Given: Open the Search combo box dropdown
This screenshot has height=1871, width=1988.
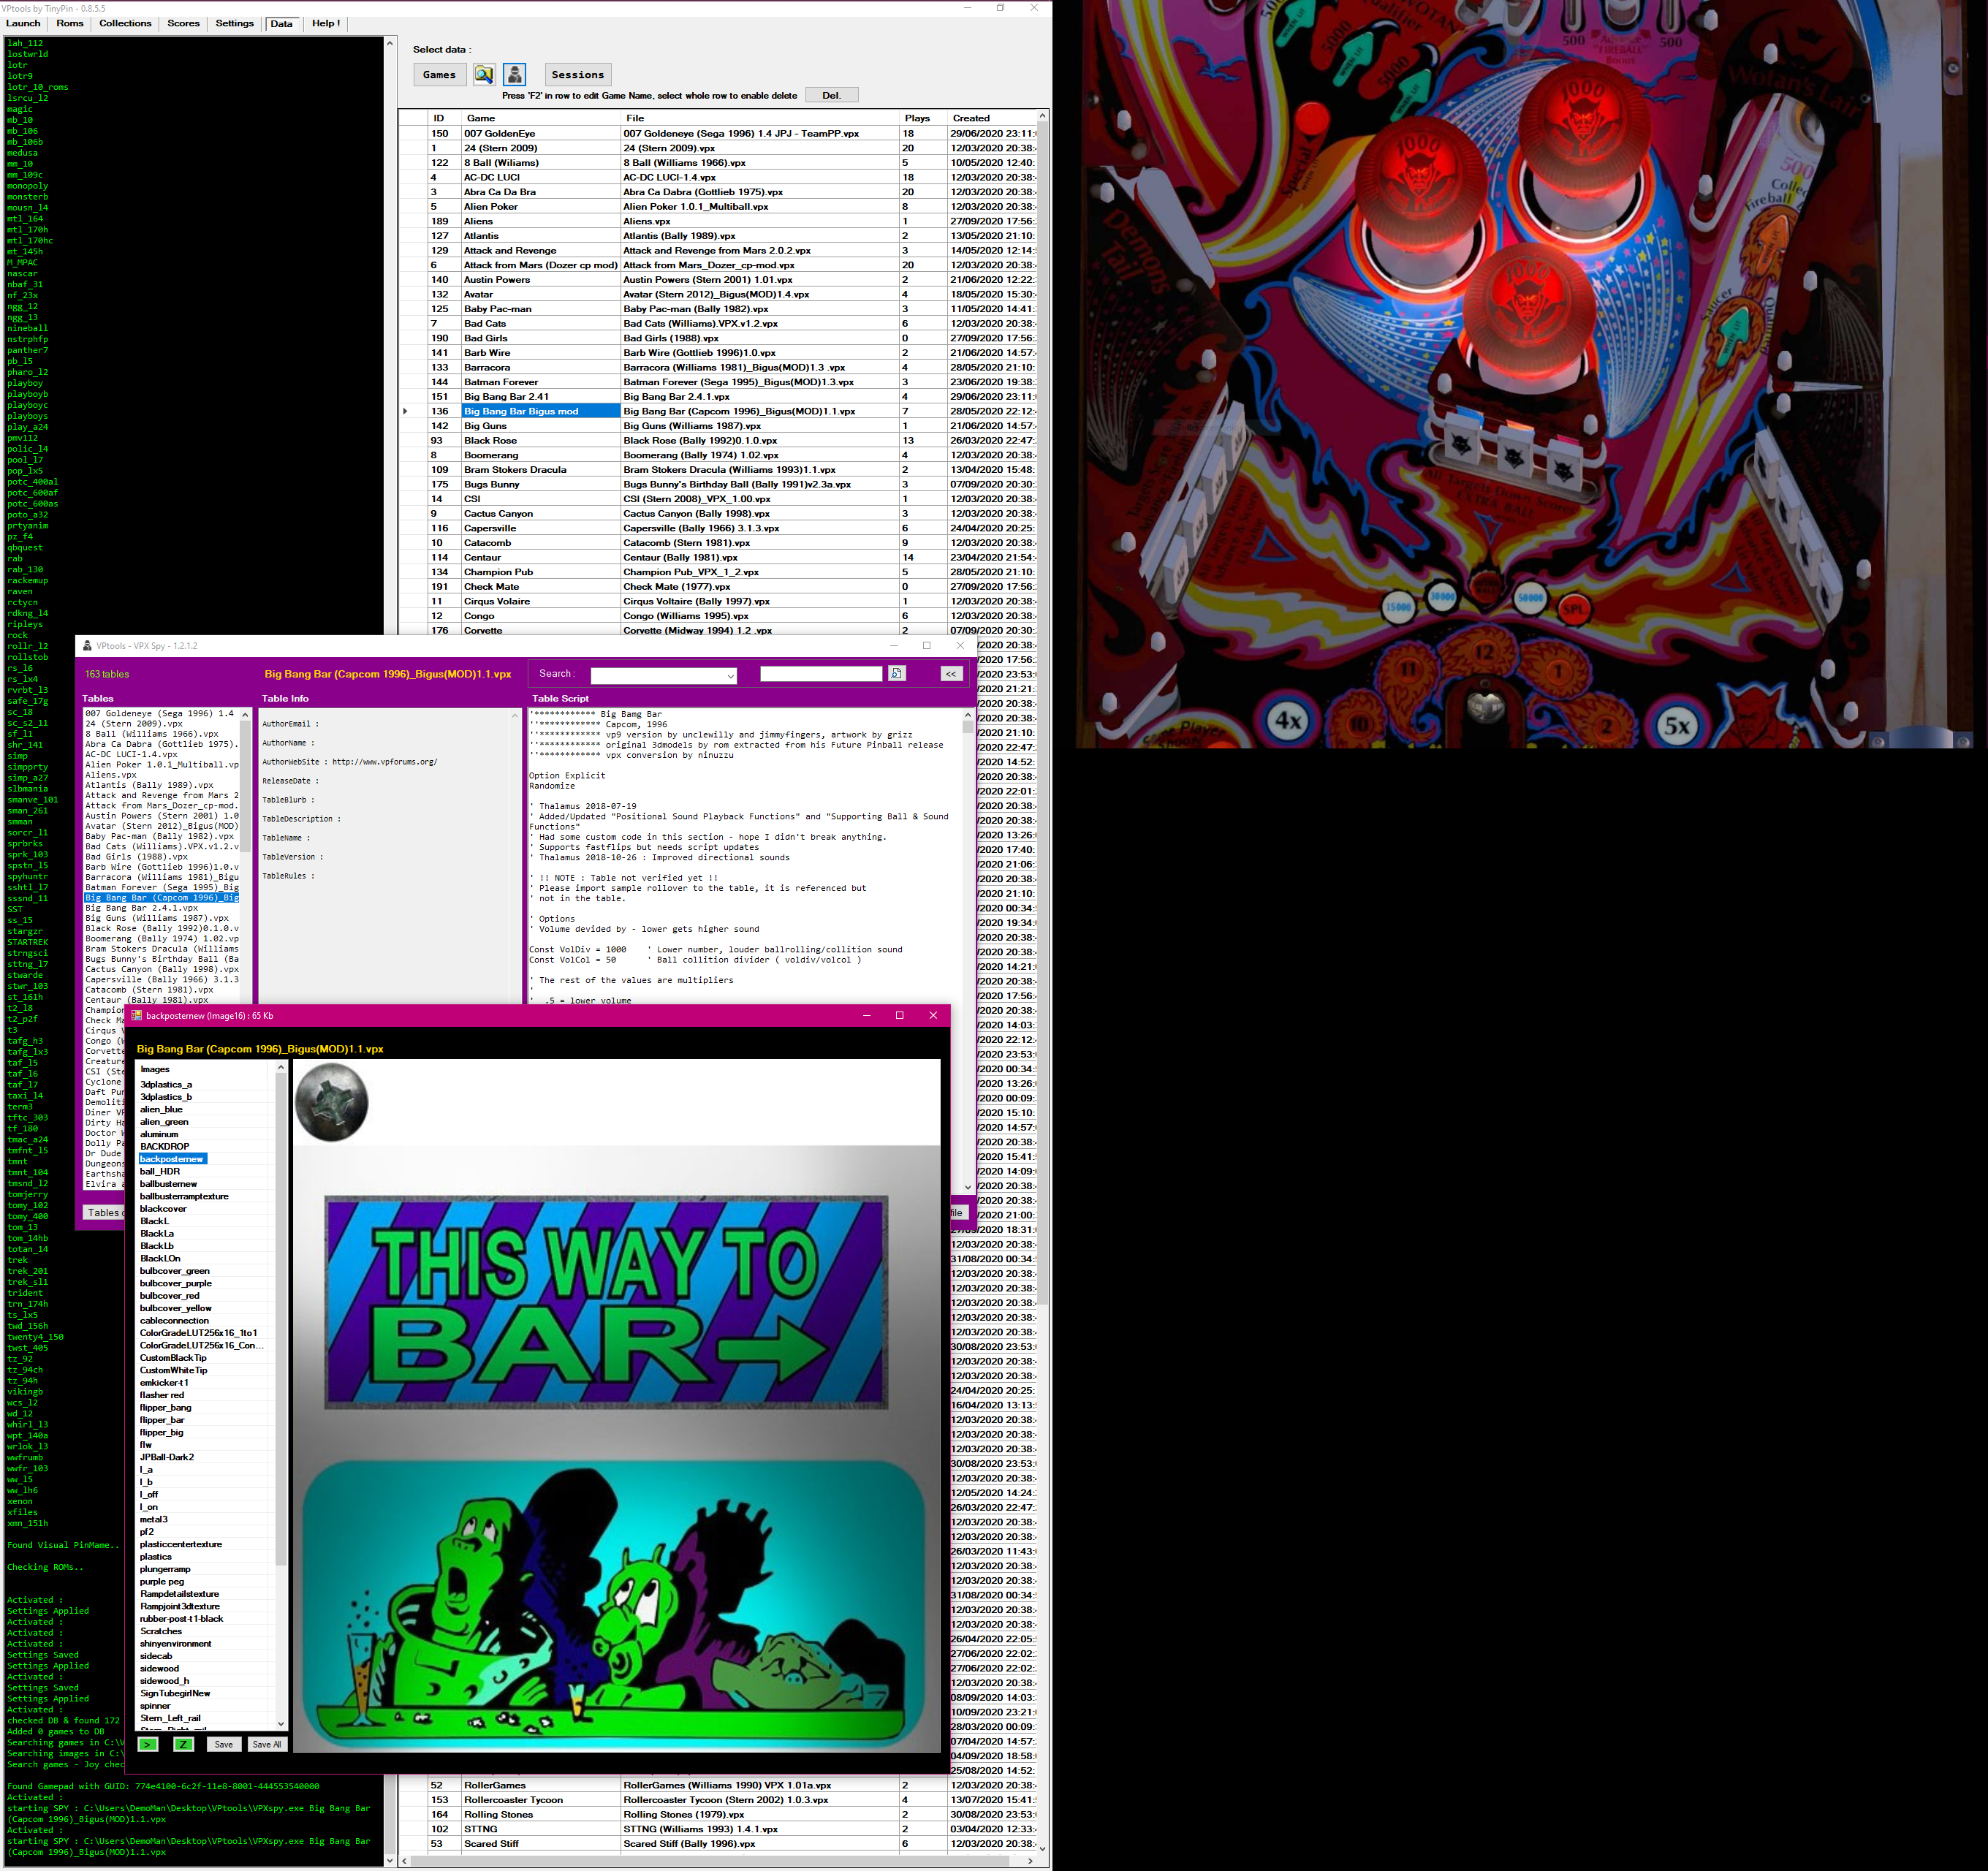Looking at the screenshot, I should [x=730, y=676].
